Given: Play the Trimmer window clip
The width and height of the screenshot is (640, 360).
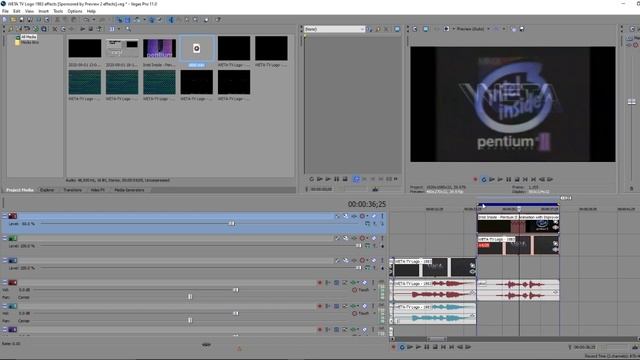Looking at the screenshot, I should 328,179.
